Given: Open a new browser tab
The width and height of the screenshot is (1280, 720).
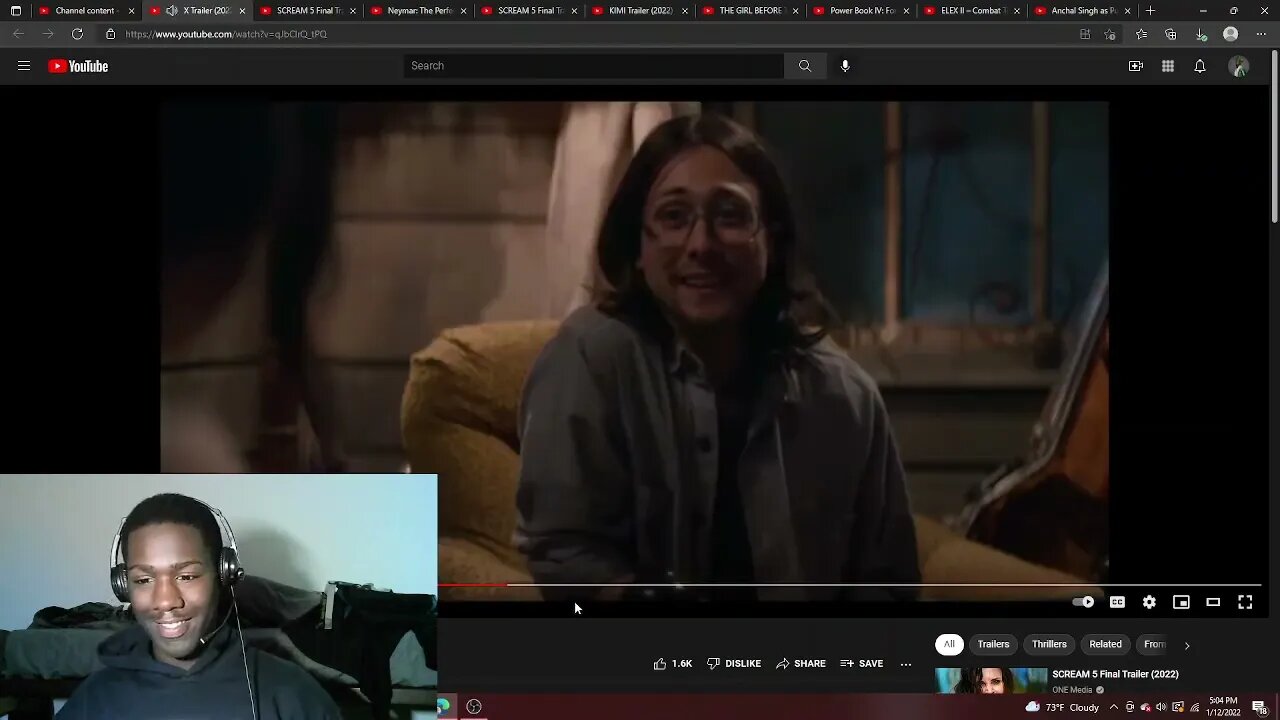Looking at the screenshot, I should (1150, 11).
